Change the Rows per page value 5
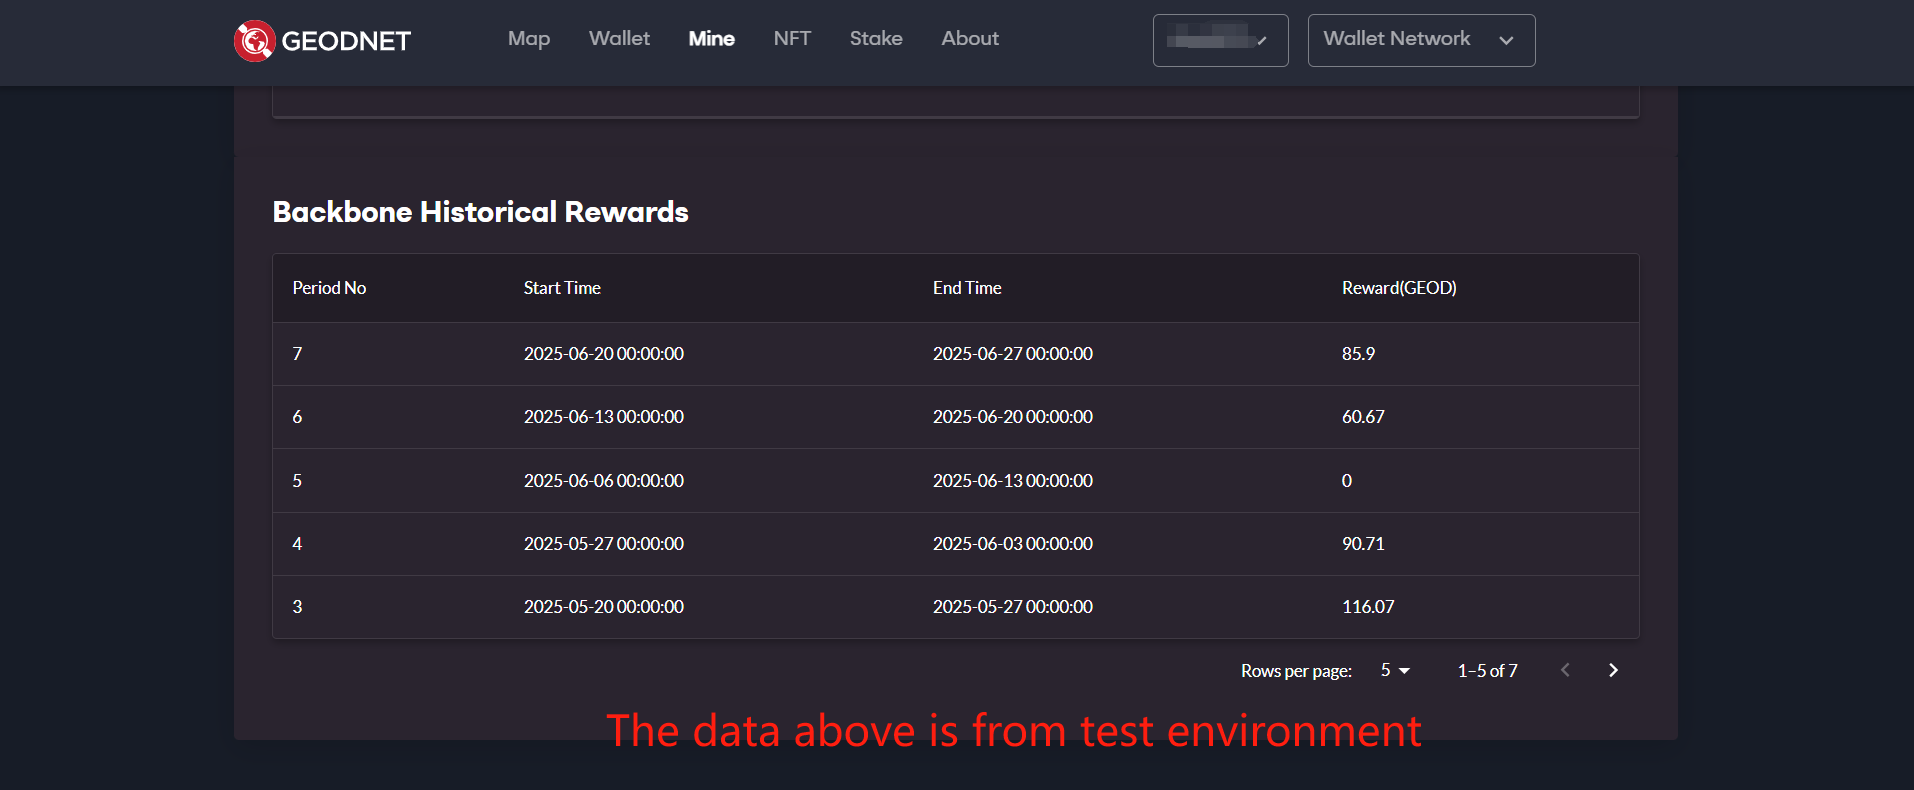The image size is (1914, 790). 1395,670
